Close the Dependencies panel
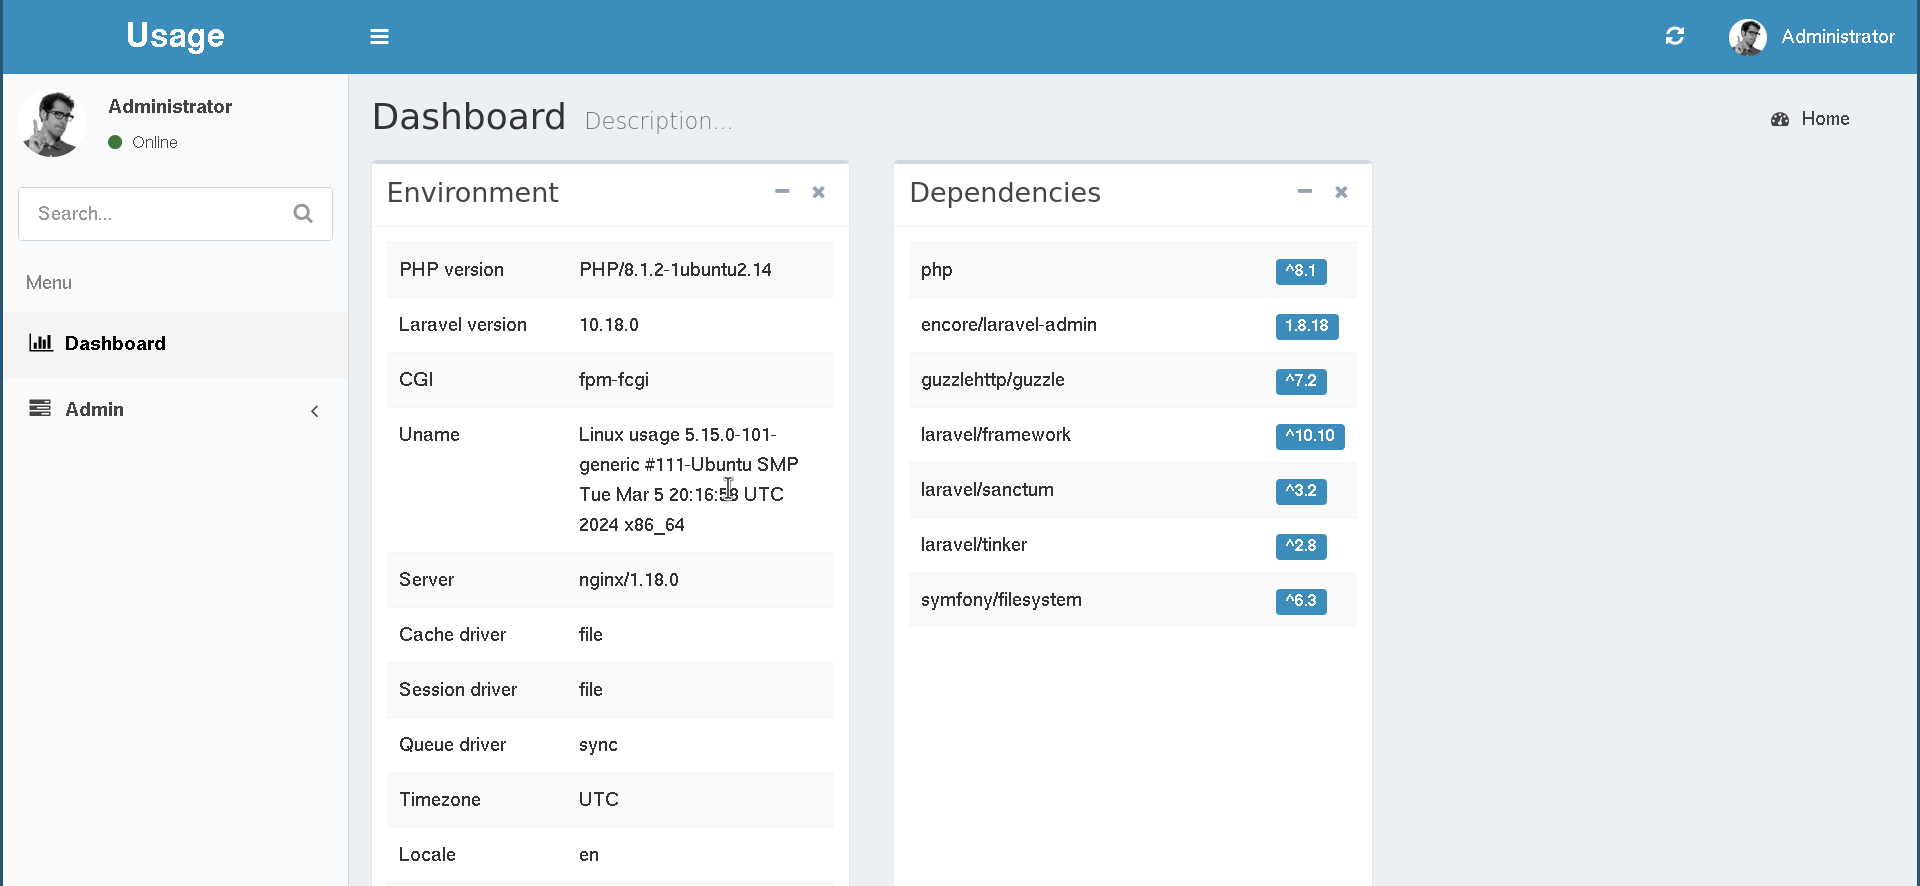Image resolution: width=1920 pixels, height=886 pixels. (x=1341, y=192)
